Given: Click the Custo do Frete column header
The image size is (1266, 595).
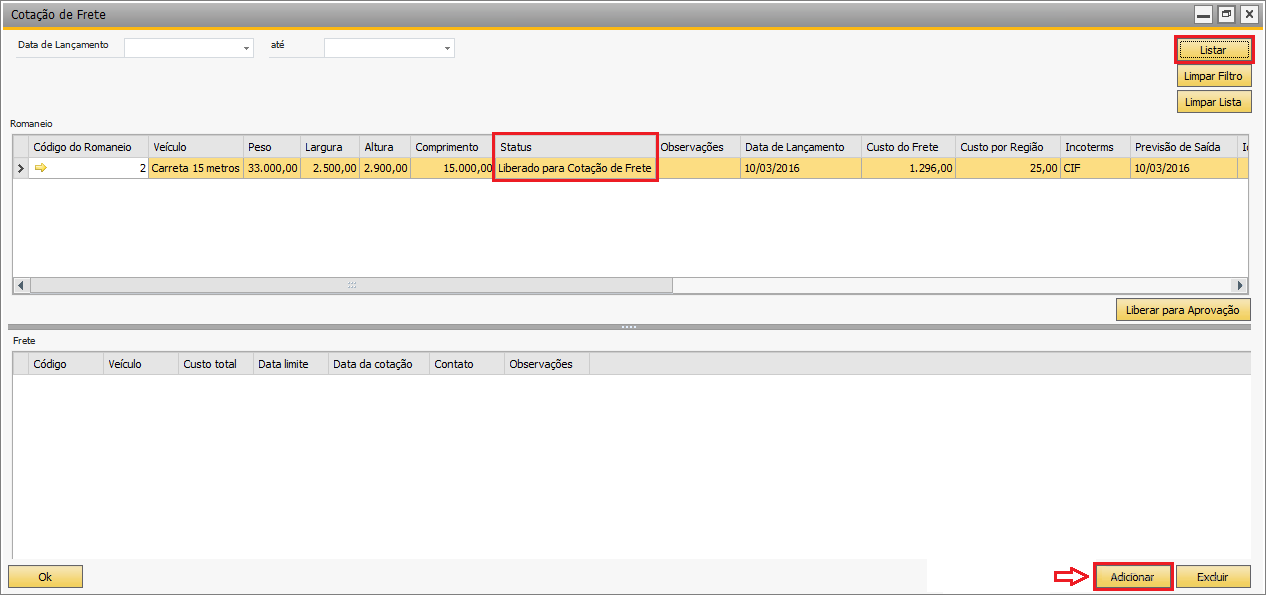Looking at the screenshot, I should click(x=908, y=147).
